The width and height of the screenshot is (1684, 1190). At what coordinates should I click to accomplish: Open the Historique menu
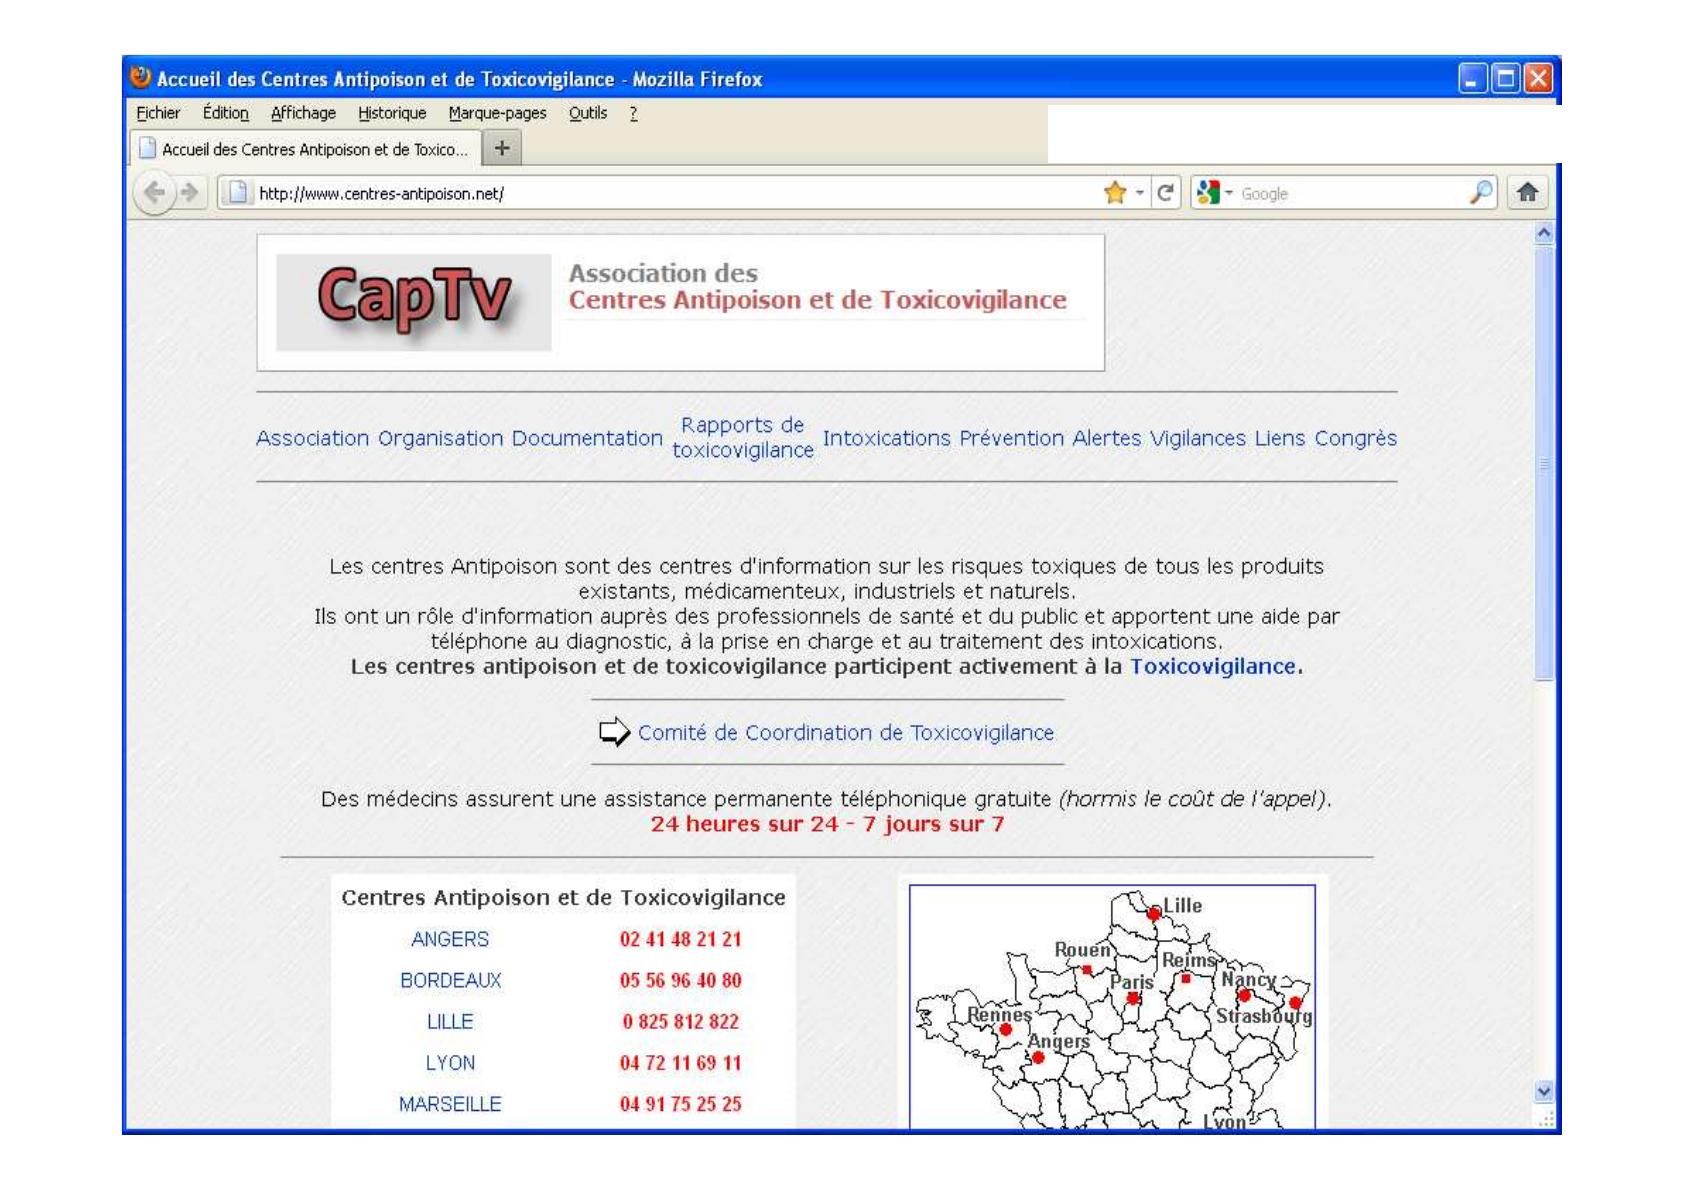392,113
